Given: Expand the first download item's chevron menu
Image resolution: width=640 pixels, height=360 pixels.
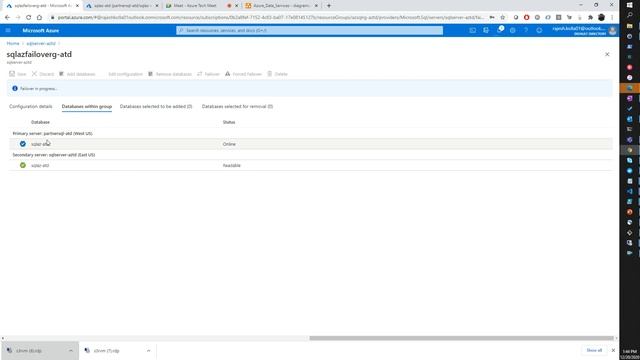Looking at the screenshot, I should click(x=71, y=351).
